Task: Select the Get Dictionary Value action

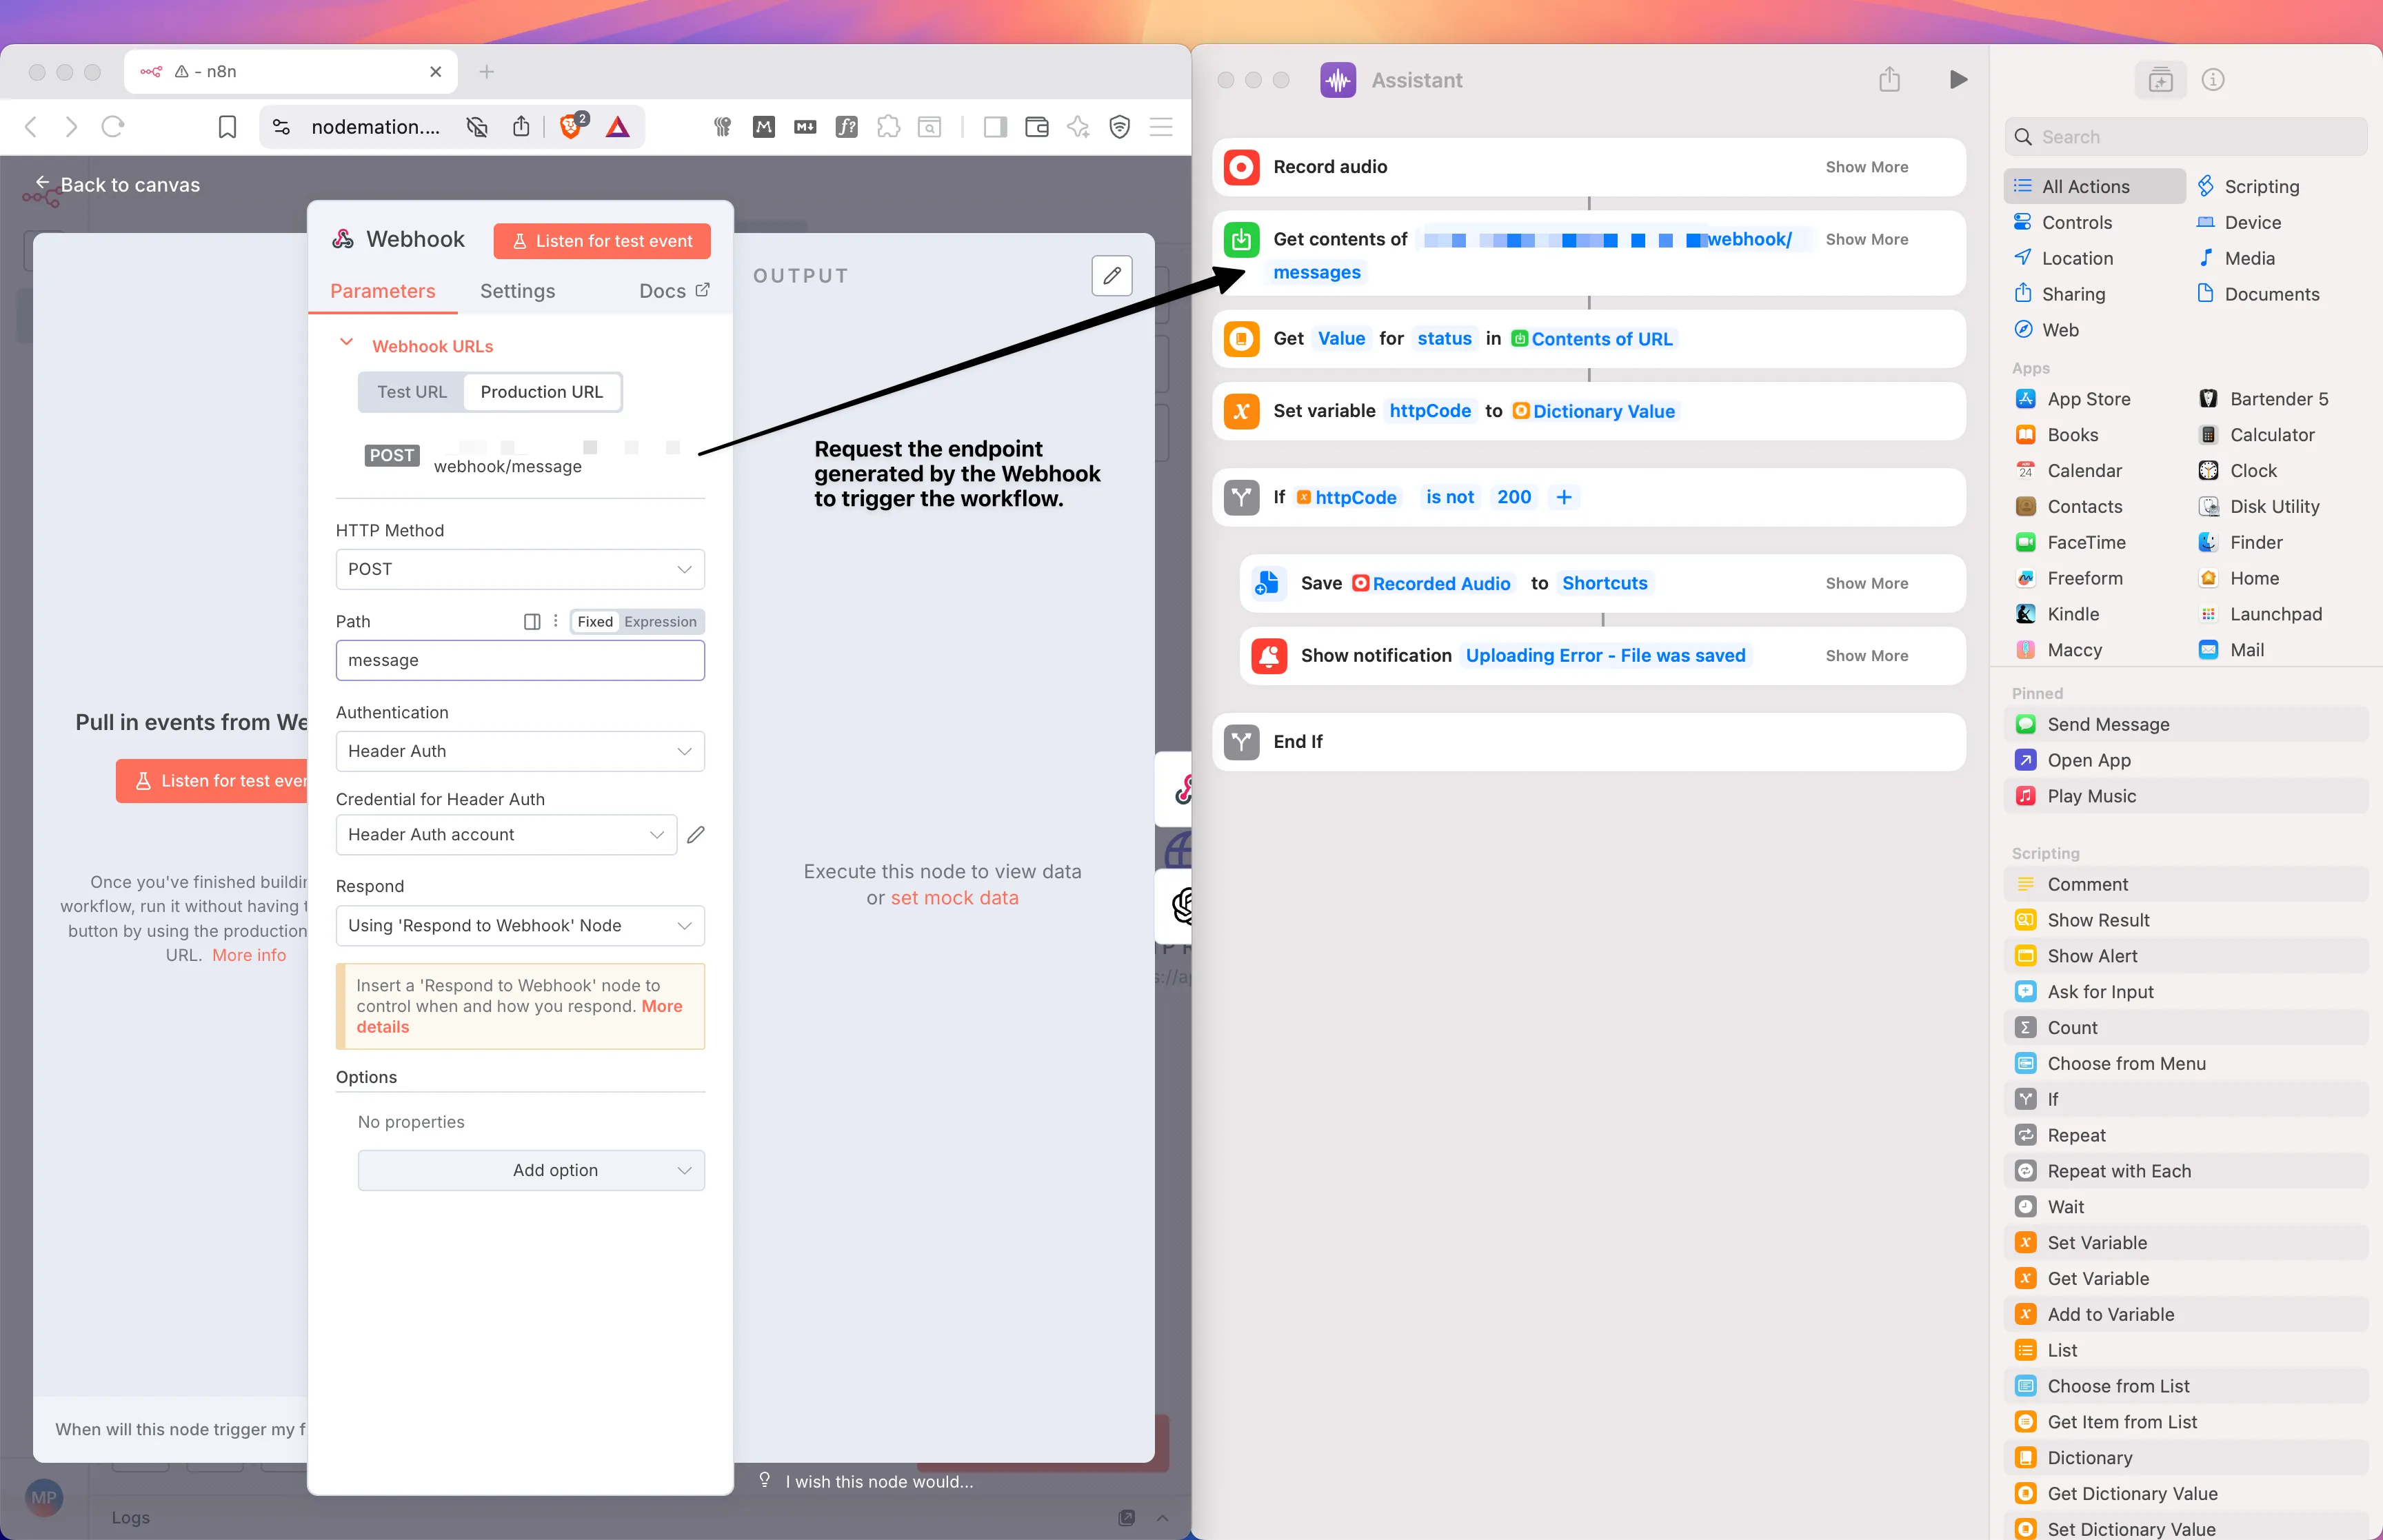Action: point(2185,1493)
